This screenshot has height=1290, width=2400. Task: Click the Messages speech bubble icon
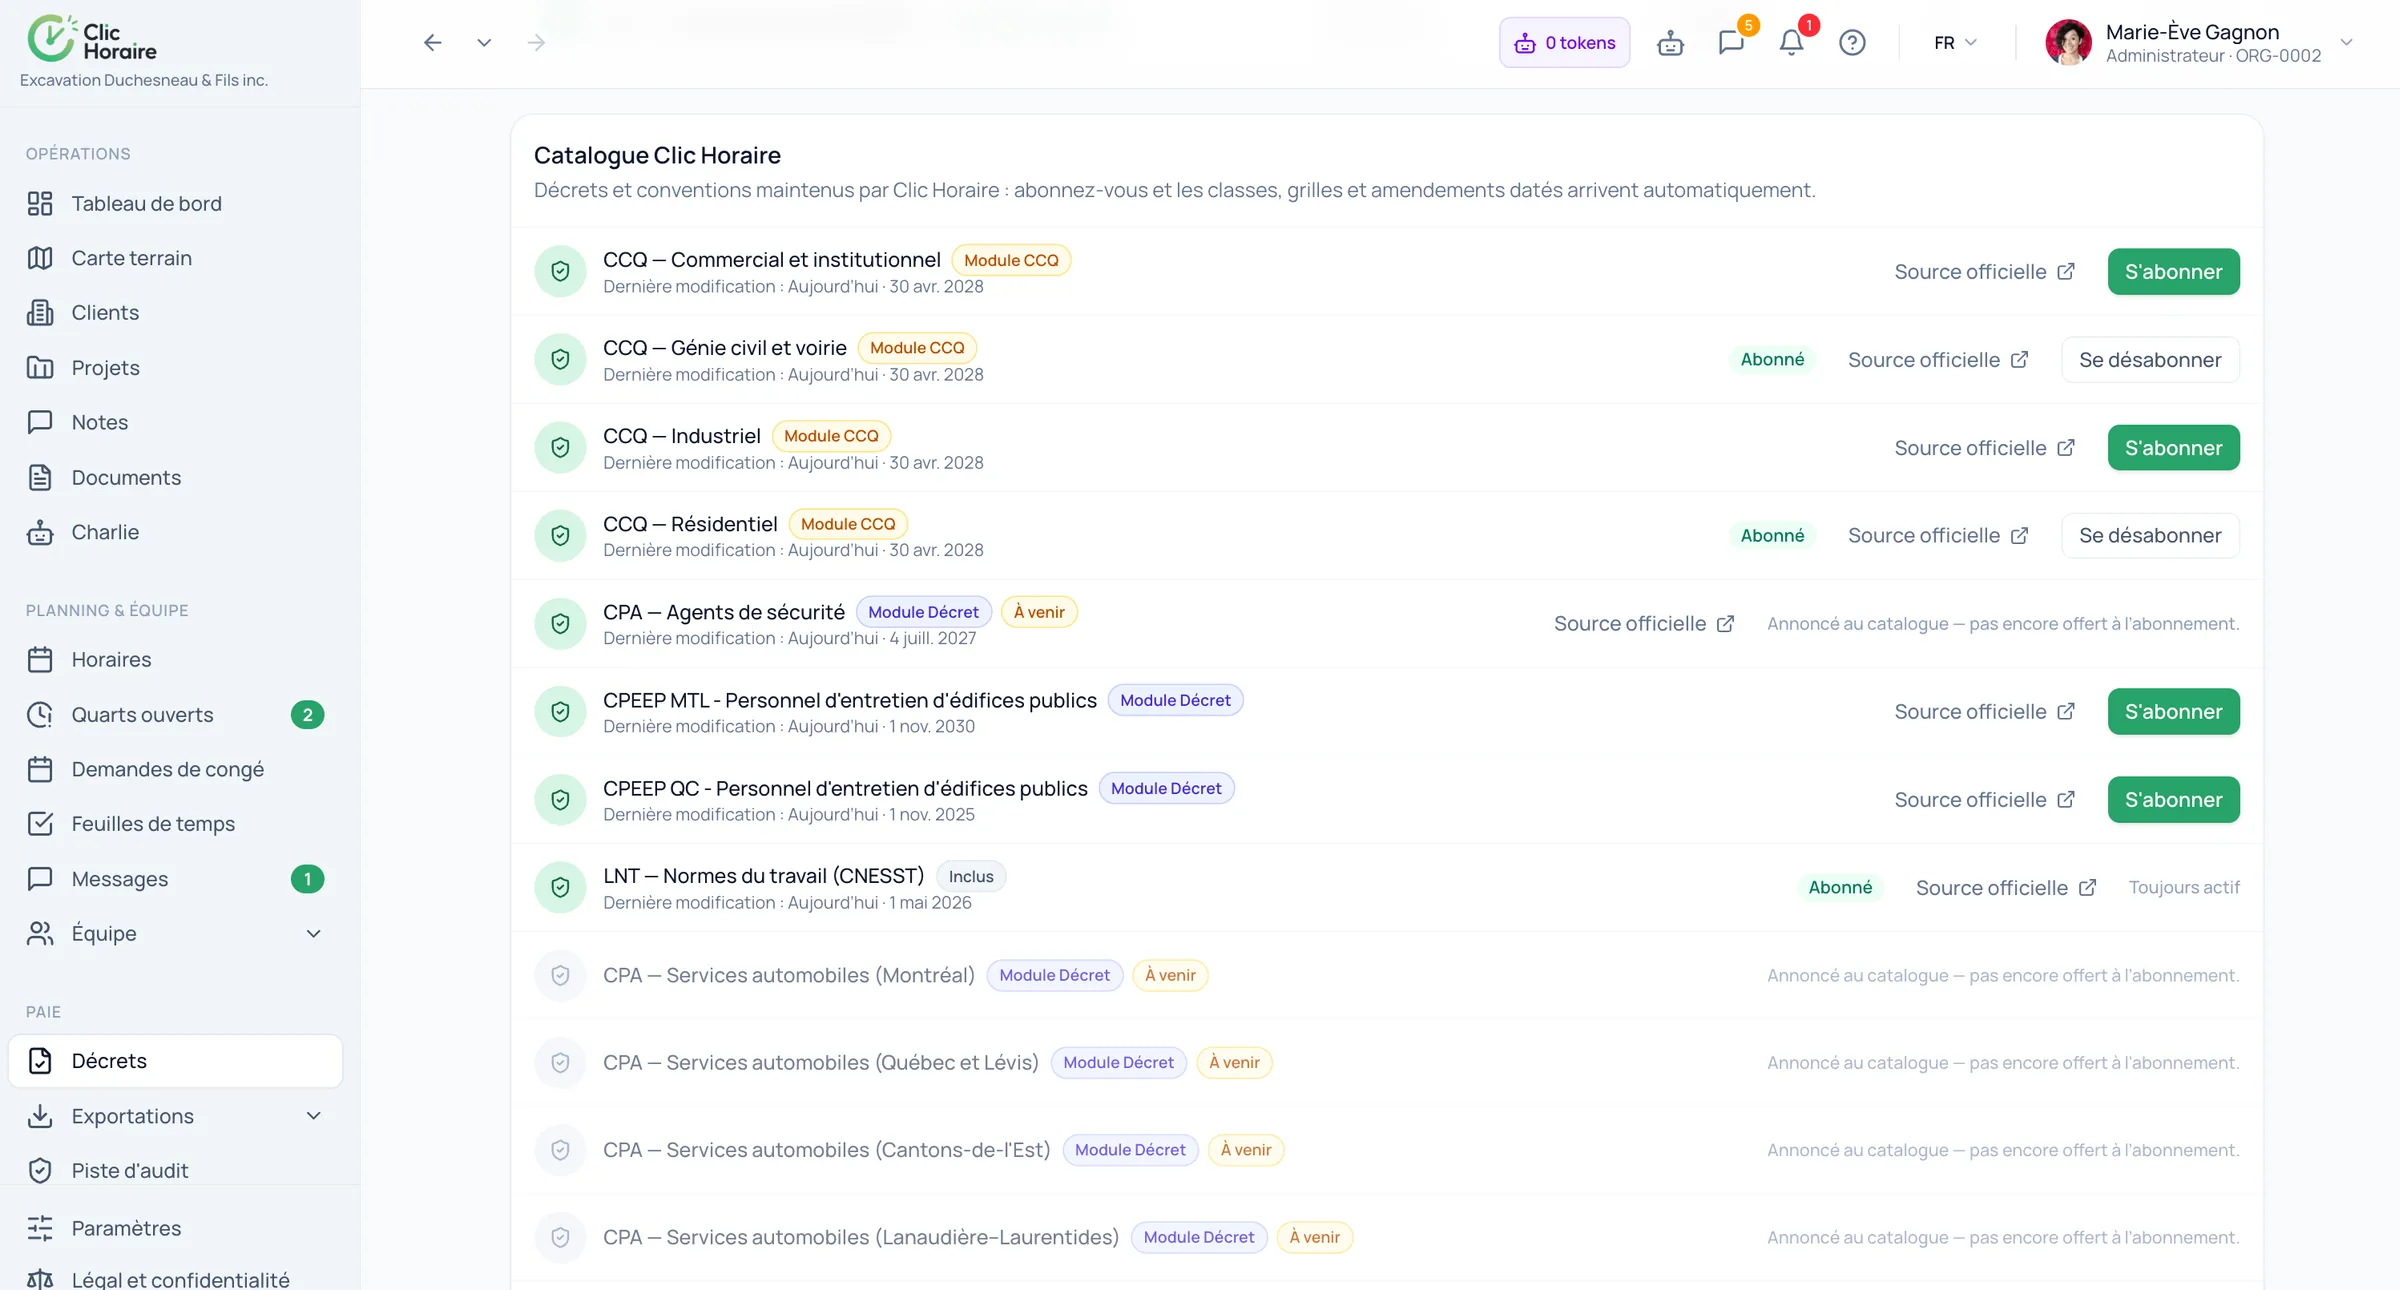coord(40,879)
